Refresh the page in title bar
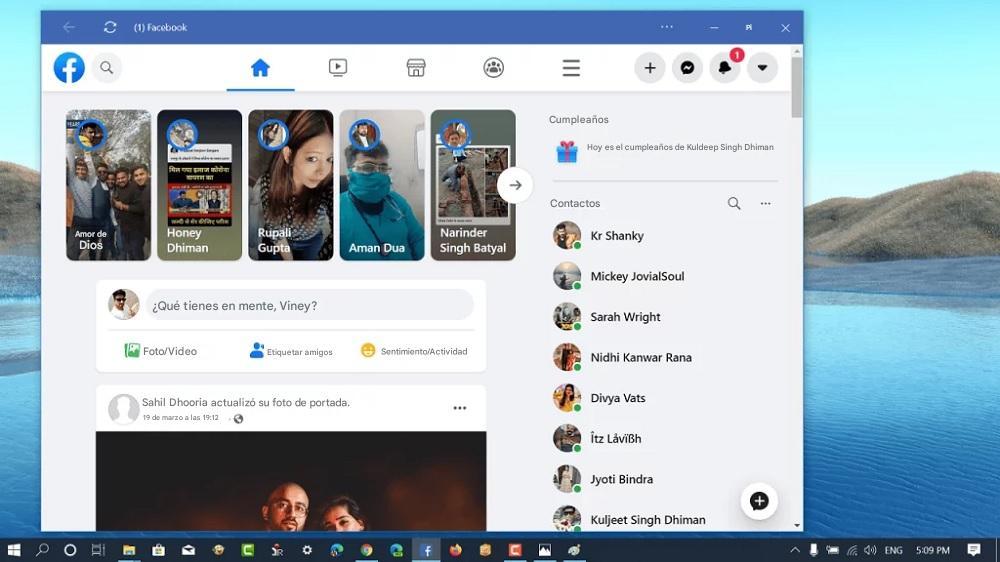The image size is (1000, 562). point(110,27)
